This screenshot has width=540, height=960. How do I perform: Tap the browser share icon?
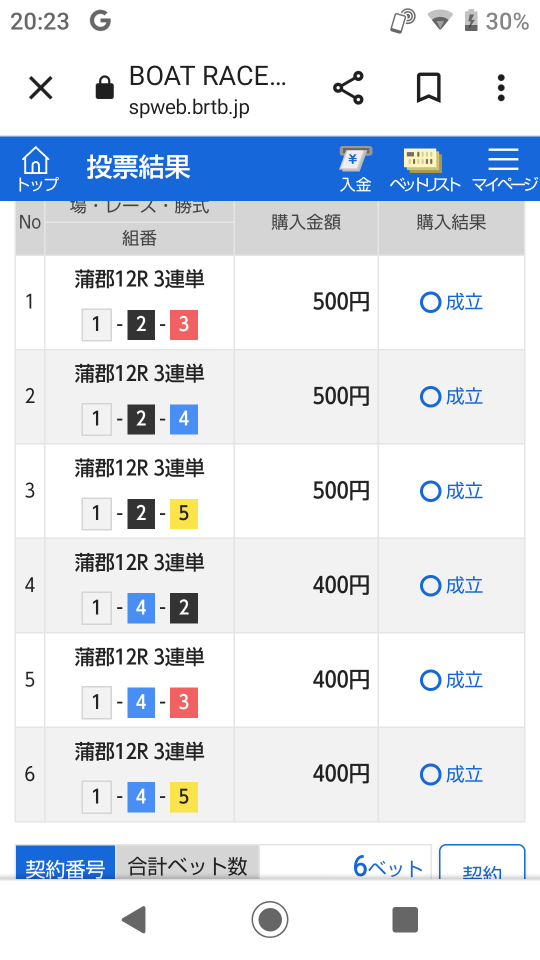[x=348, y=88]
